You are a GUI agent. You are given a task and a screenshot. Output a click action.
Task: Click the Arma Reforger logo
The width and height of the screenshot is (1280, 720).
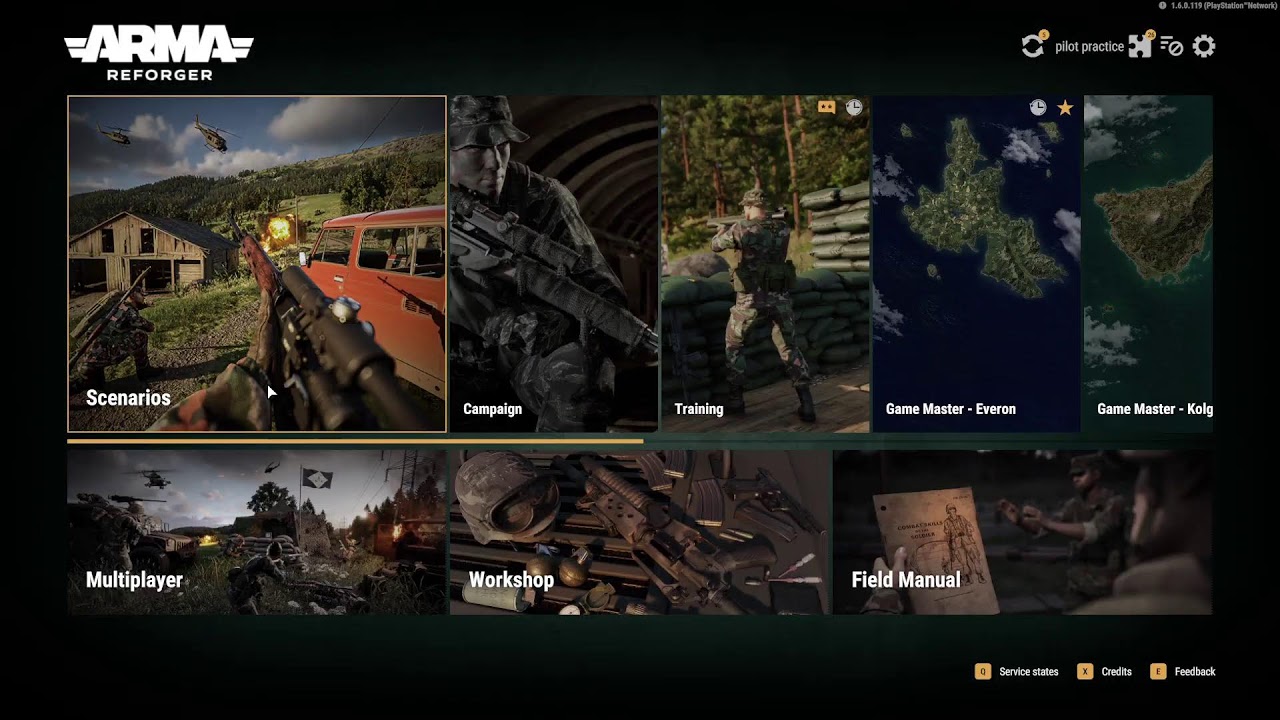pyautogui.click(x=159, y=53)
